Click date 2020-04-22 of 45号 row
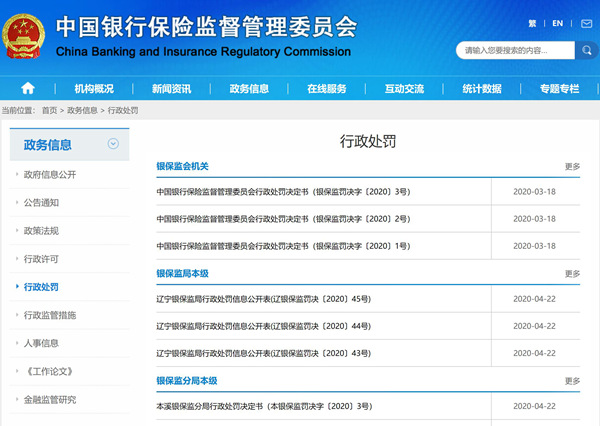Viewport: 600px width, 426px height. pos(534,299)
